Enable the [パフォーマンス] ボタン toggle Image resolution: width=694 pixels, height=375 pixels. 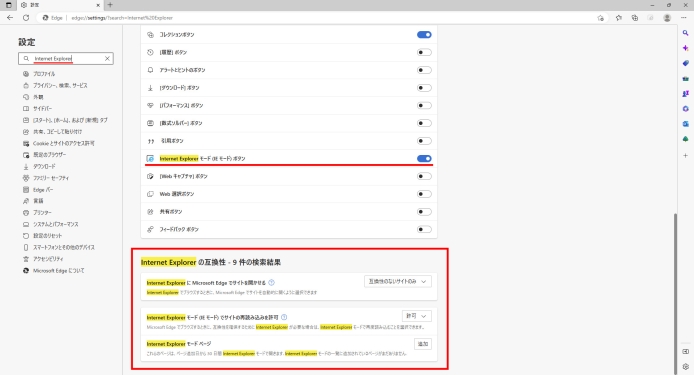424,105
